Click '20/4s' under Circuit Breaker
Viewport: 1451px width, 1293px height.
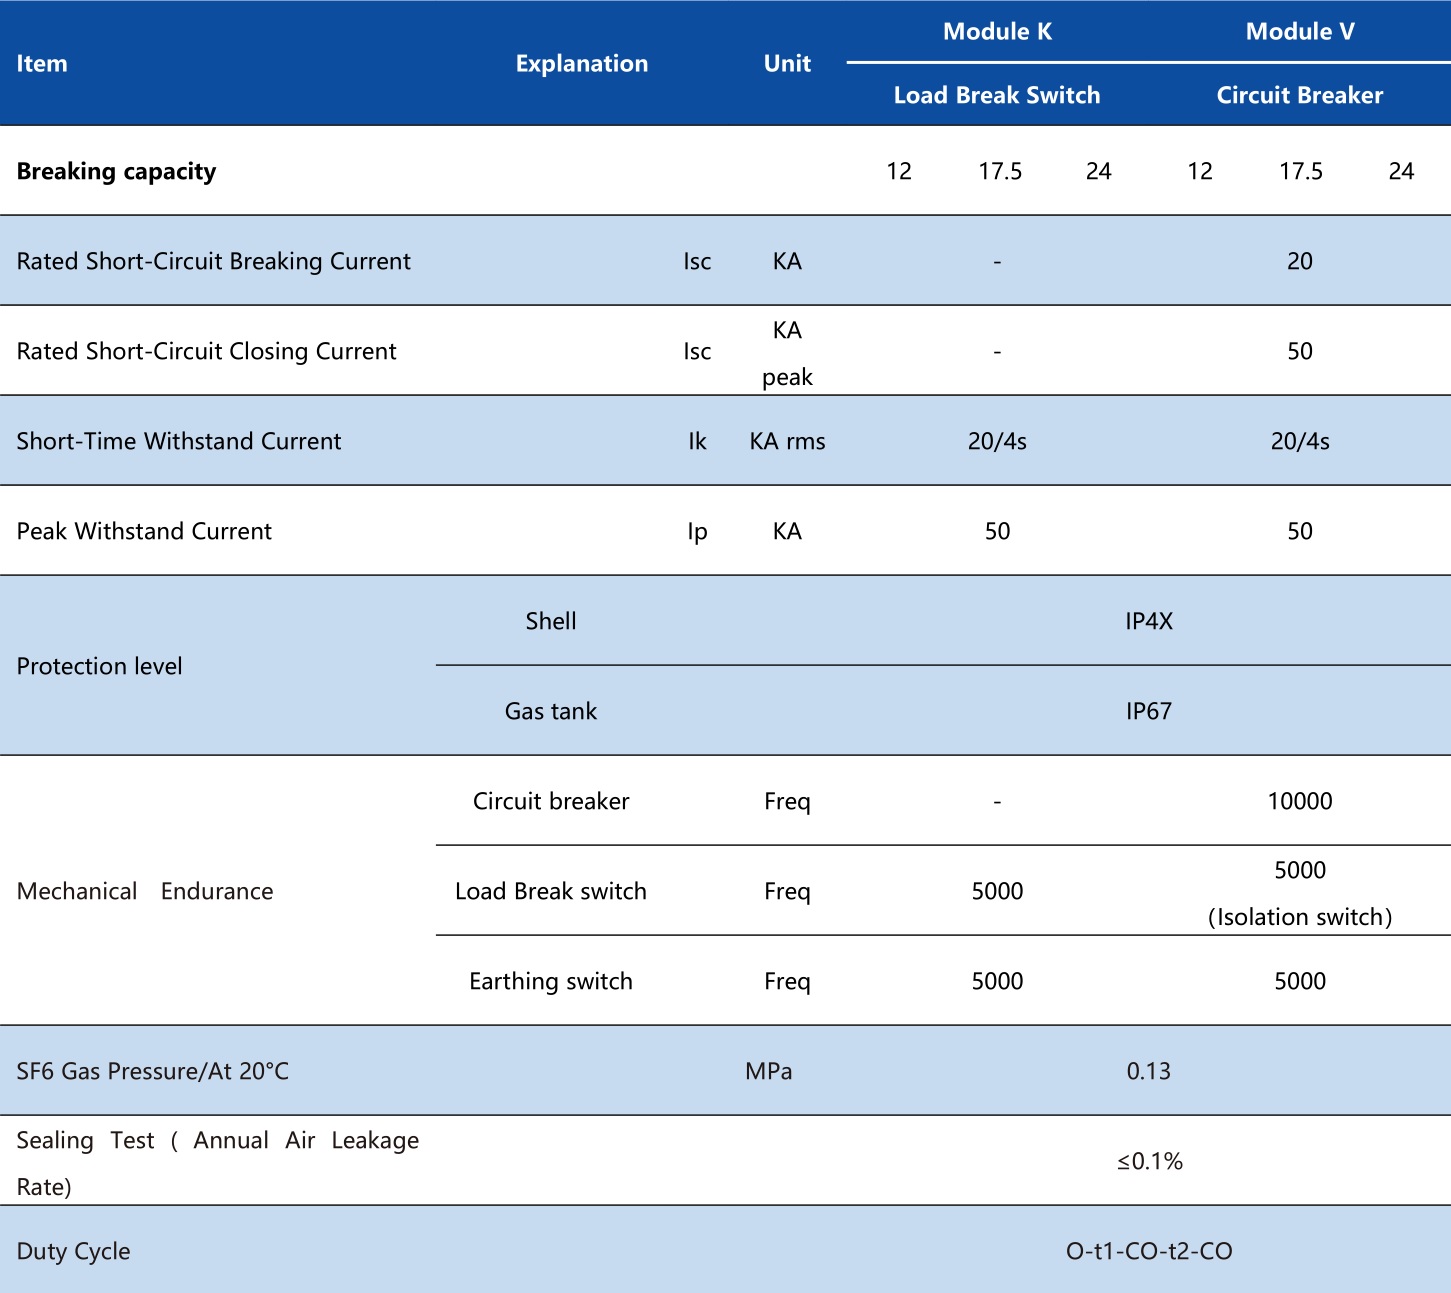click(x=1300, y=441)
